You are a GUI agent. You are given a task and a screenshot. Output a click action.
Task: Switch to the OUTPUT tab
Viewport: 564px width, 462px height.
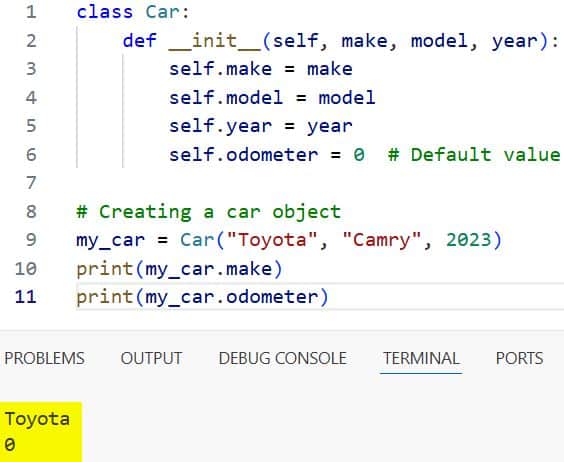point(151,358)
